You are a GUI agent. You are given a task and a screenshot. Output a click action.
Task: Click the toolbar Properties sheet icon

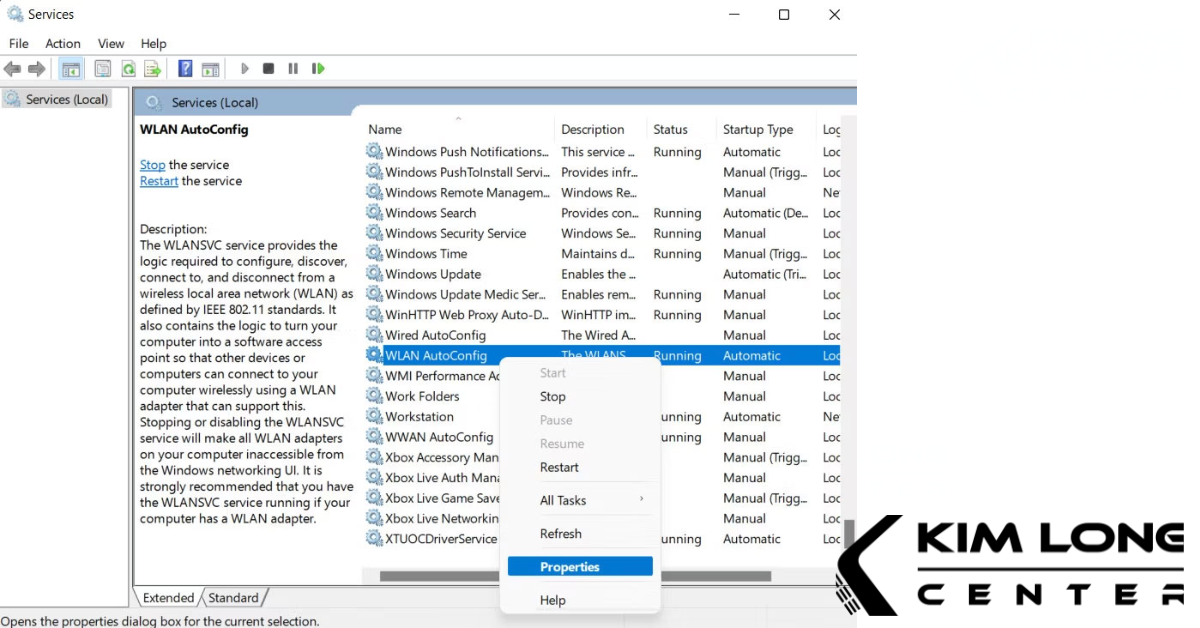coord(102,69)
